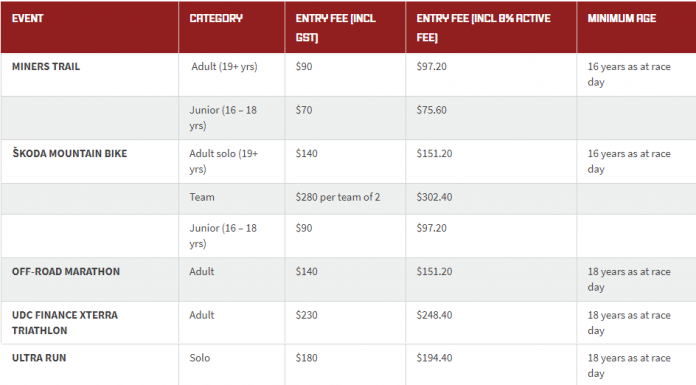
Task: Click the ULTRA RUN event name
Action: tap(39, 358)
